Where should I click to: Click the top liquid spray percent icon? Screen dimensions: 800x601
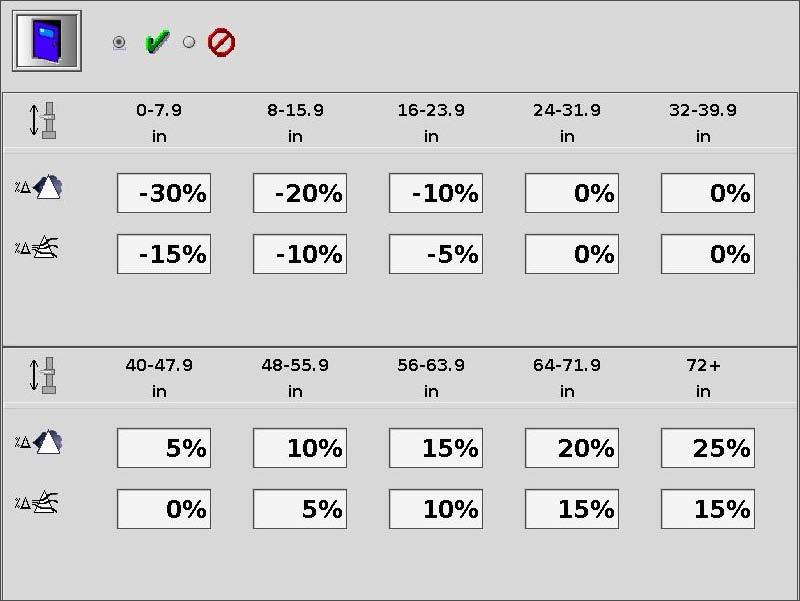pos(37,247)
